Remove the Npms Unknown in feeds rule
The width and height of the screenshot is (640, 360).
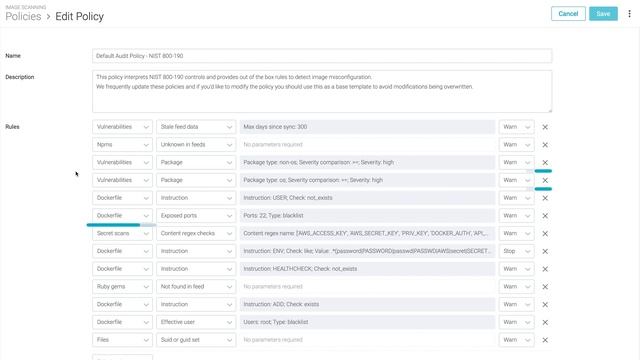point(545,145)
